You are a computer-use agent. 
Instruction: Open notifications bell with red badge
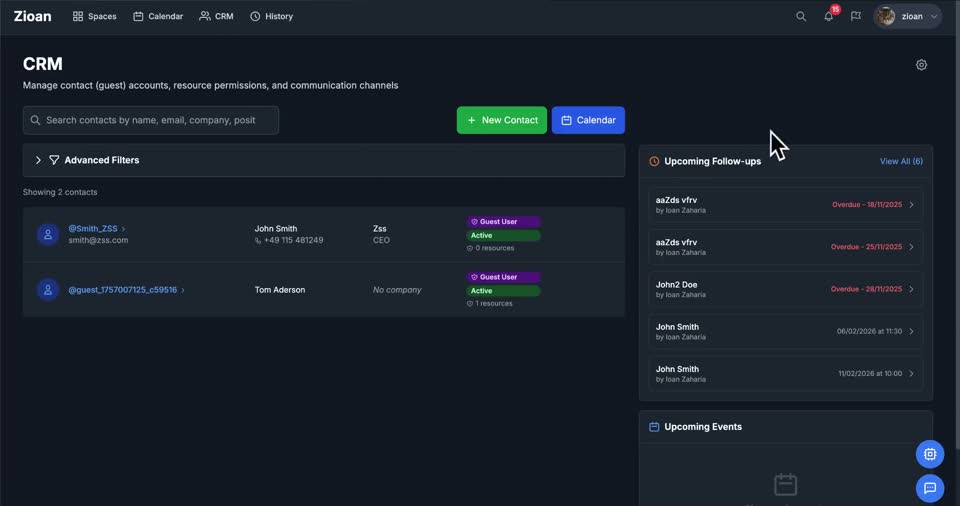pos(828,17)
